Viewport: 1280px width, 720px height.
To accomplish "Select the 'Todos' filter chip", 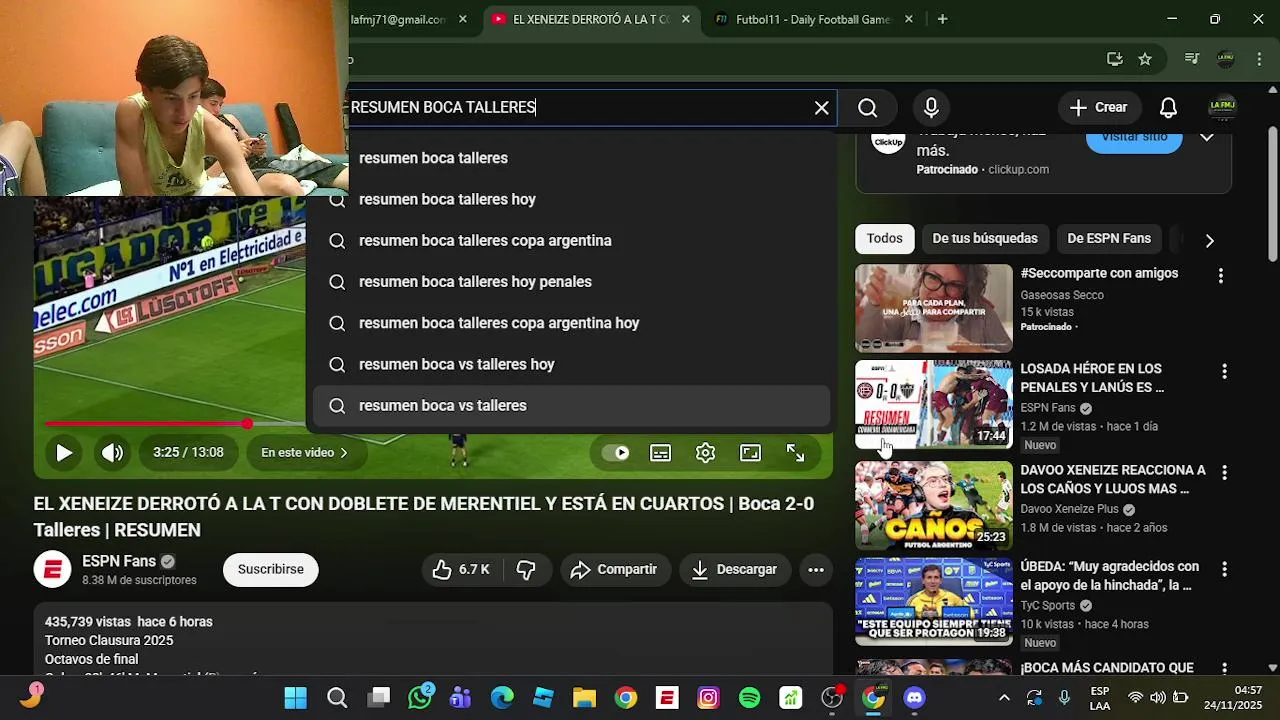I will (x=884, y=239).
